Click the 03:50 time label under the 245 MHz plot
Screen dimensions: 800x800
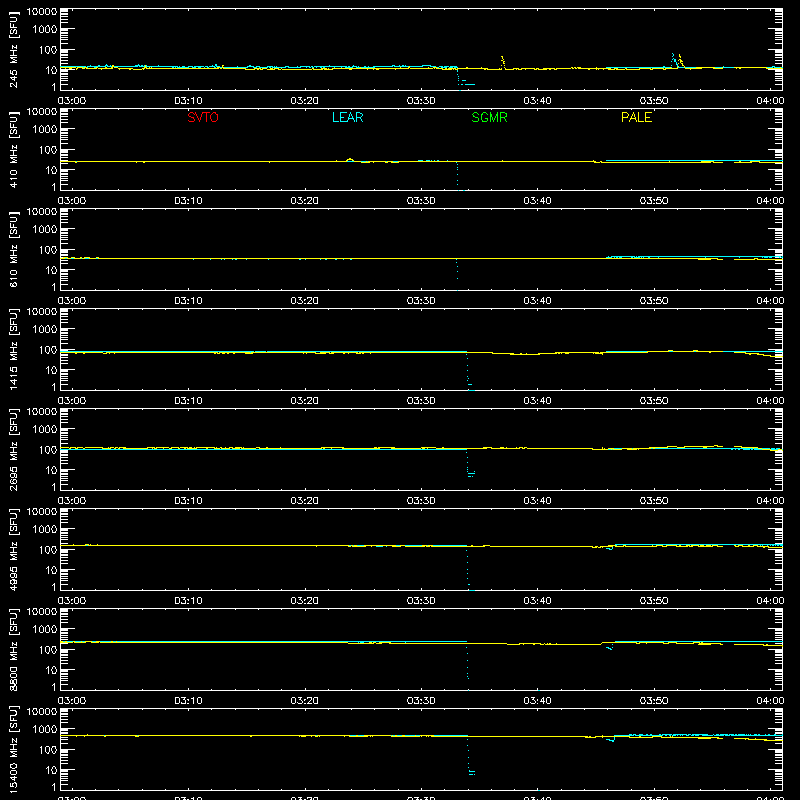pyautogui.click(x=654, y=101)
